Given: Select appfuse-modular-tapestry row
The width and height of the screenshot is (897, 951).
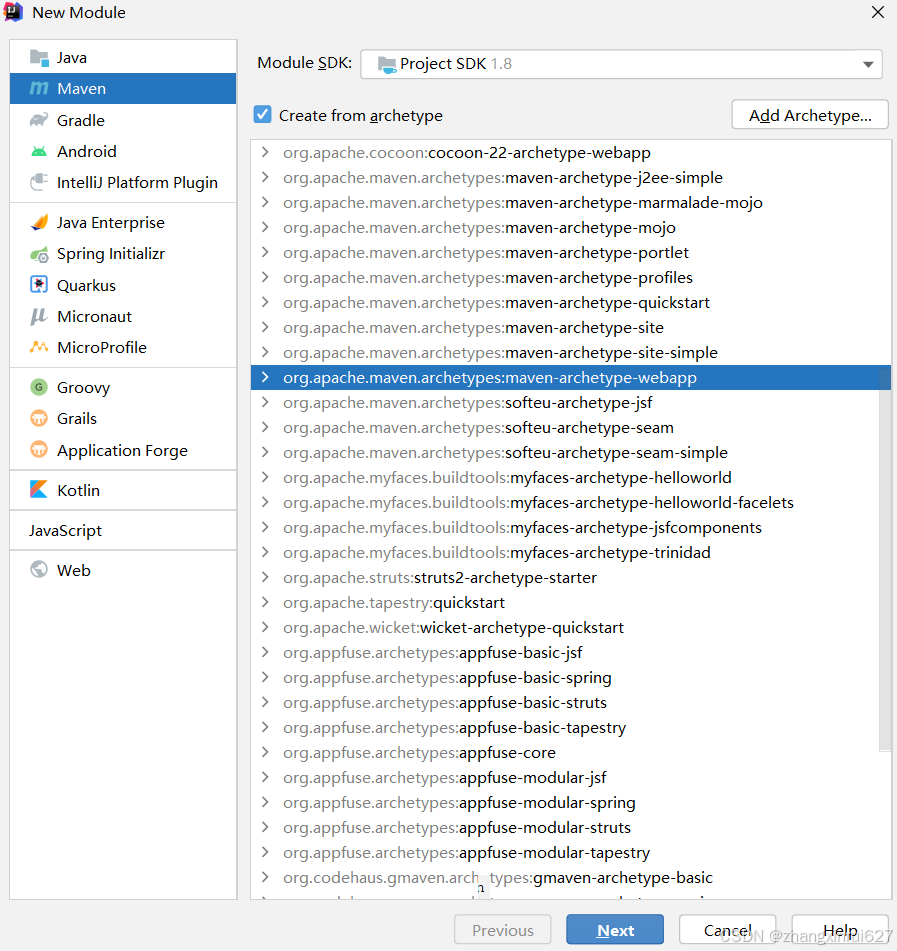Looking at the screenshot, I should tap(571, 852).
